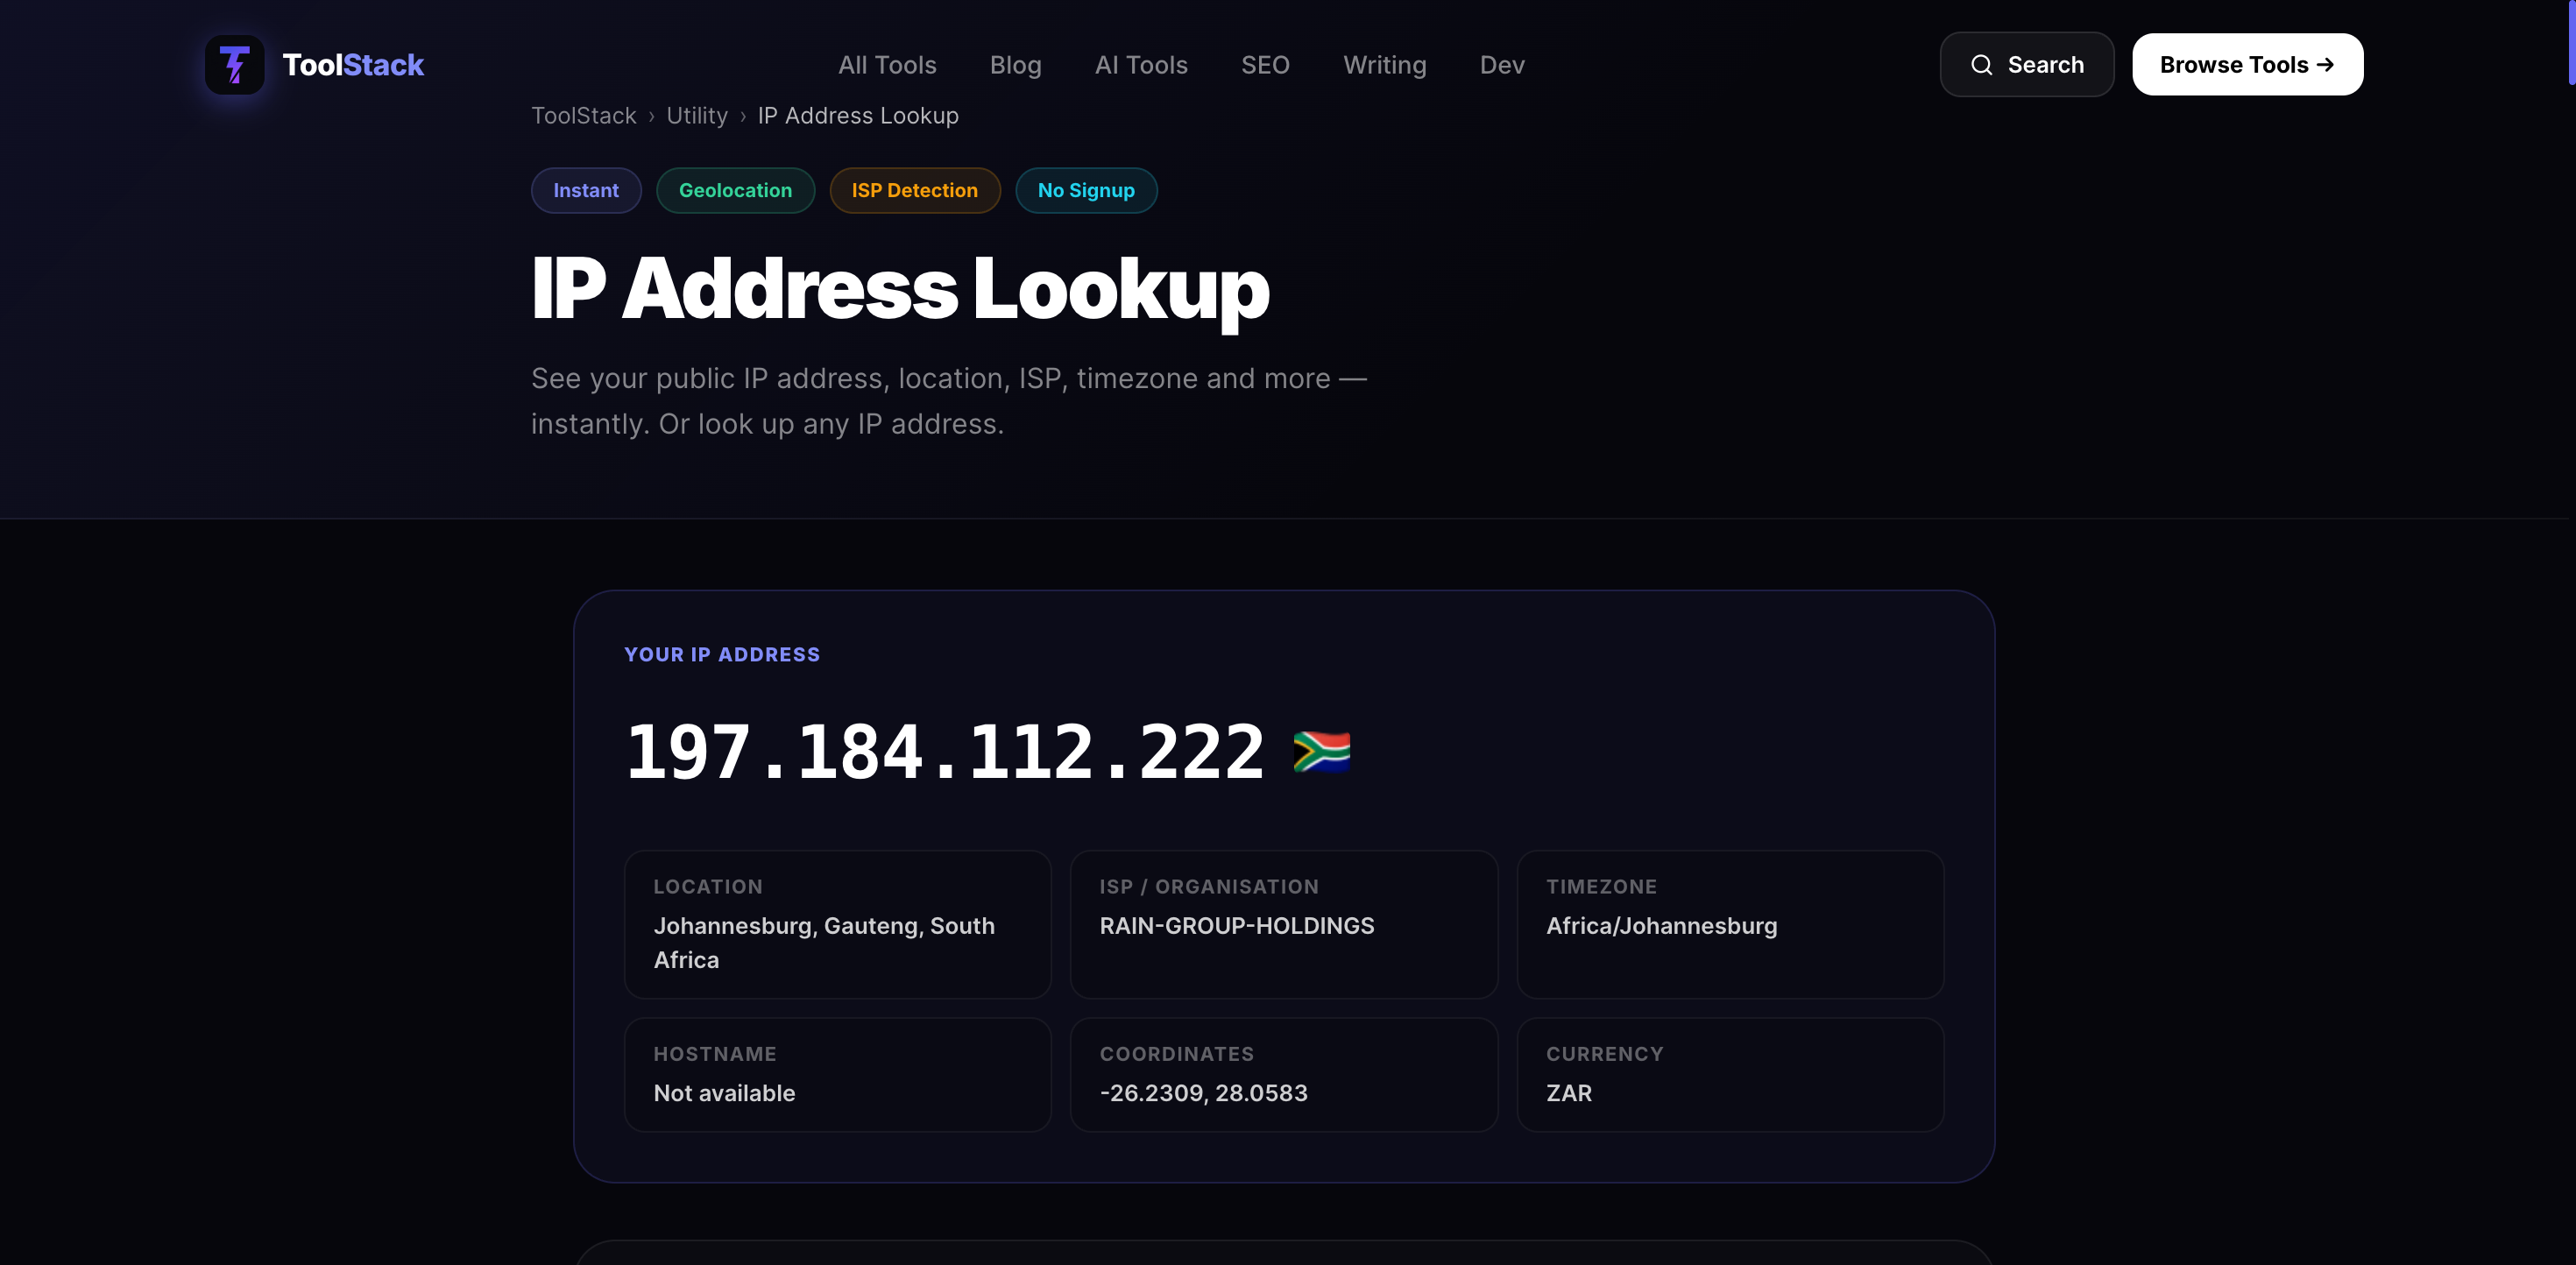Click the Johannesburg, Gauteng, South Africa value
Screen dimensions: 2576x1265
[824, 943]
